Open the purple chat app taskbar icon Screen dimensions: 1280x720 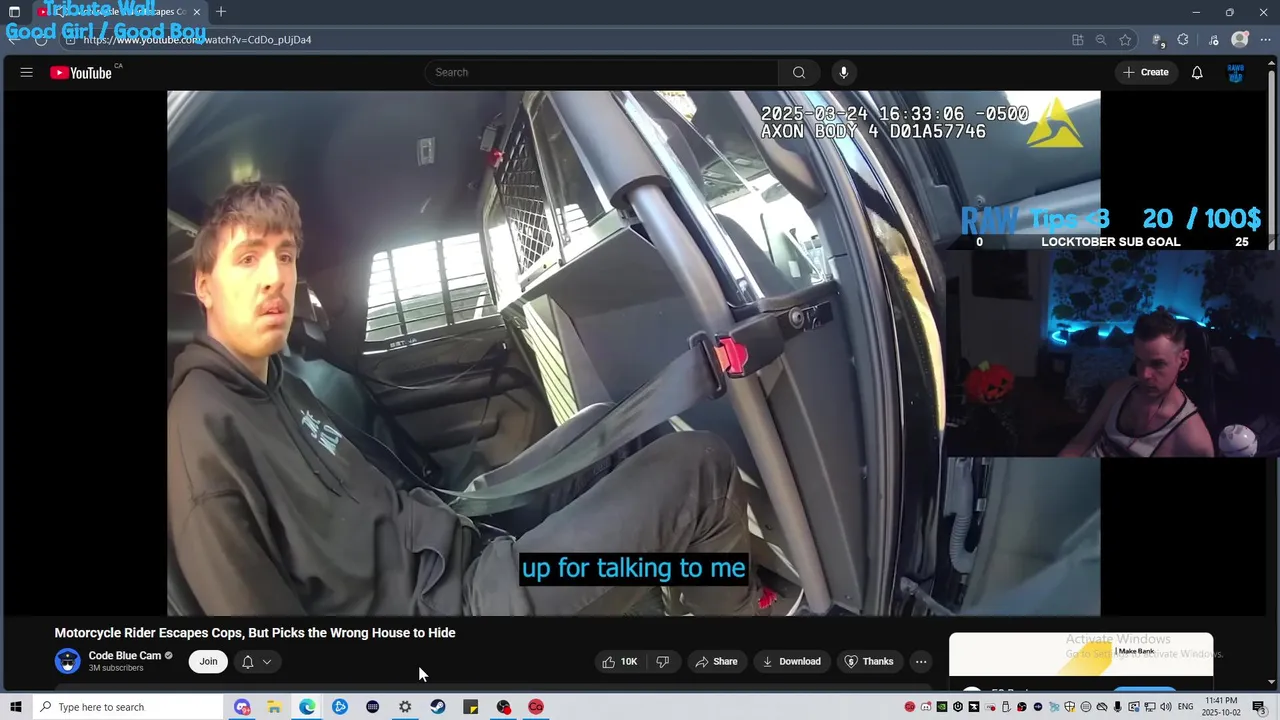(241, 707)
